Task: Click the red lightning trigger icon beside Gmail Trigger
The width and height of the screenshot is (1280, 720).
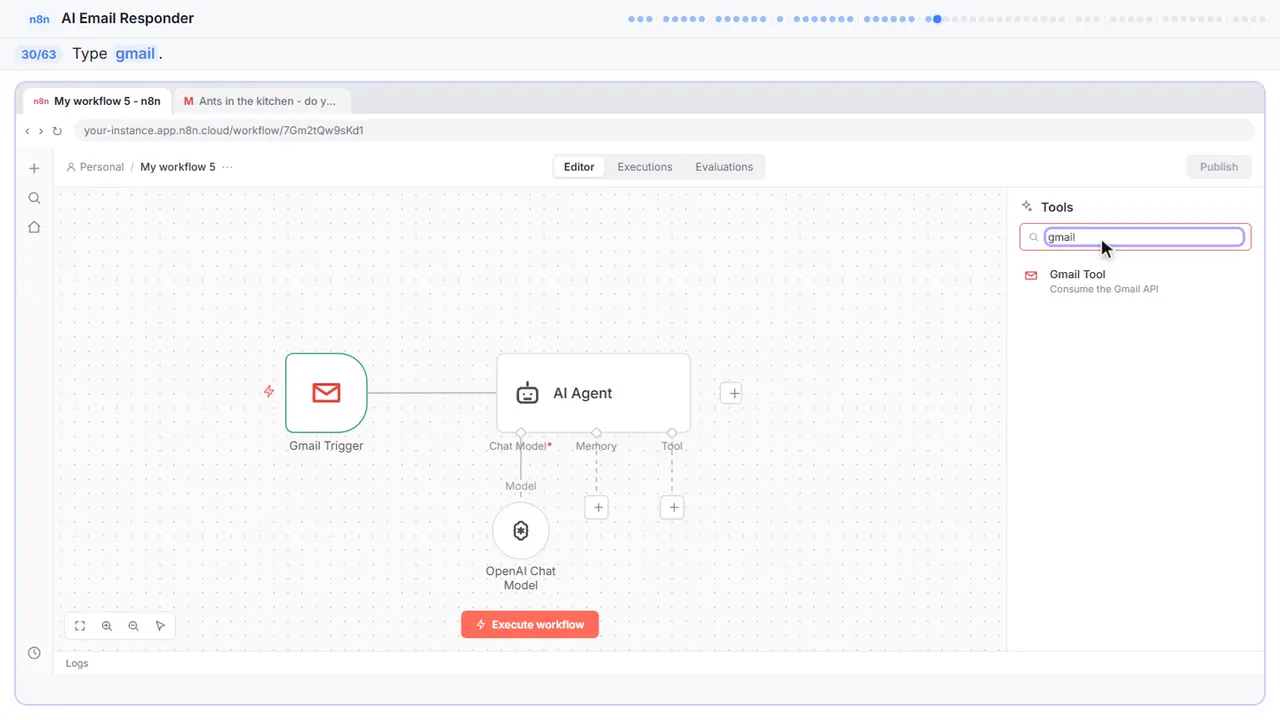Action: coord(269,392)
